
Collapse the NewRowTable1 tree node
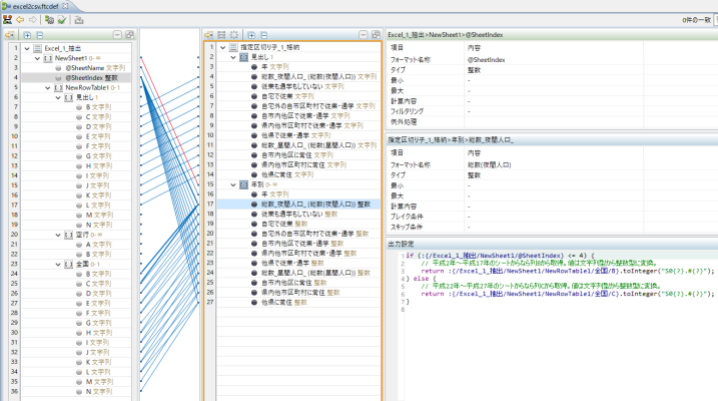point(48,87)
